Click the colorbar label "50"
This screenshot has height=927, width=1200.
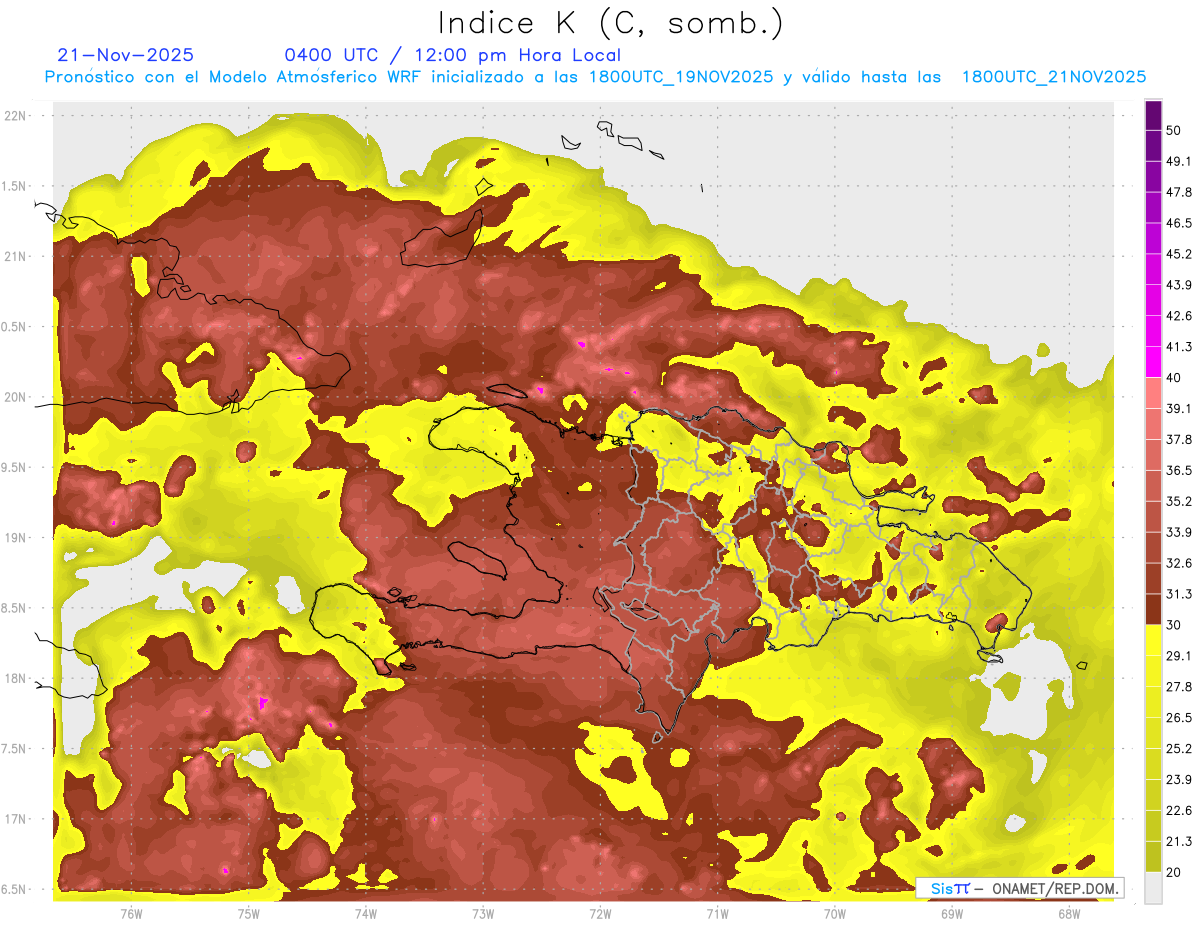pyautogui.click(x=1173, y=131)
